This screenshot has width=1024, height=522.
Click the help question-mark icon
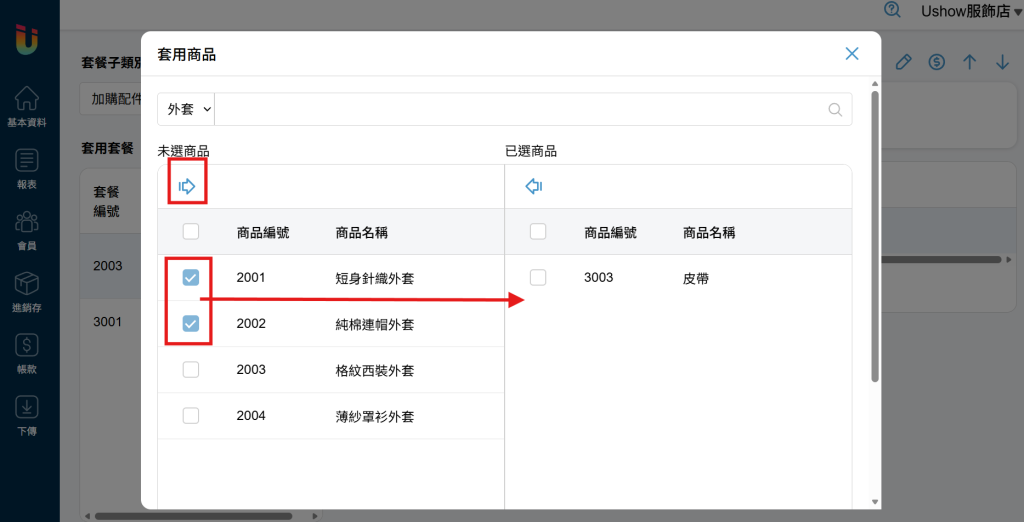[x=892, y=10]
